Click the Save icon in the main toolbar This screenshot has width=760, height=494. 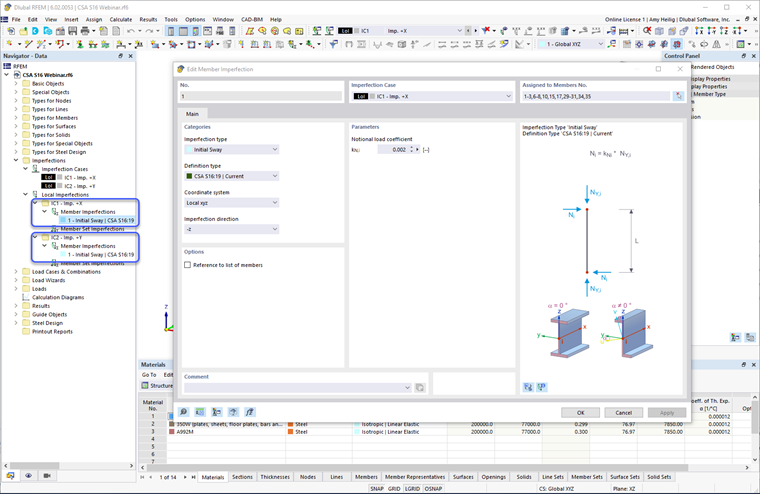[x=73, y=31]
